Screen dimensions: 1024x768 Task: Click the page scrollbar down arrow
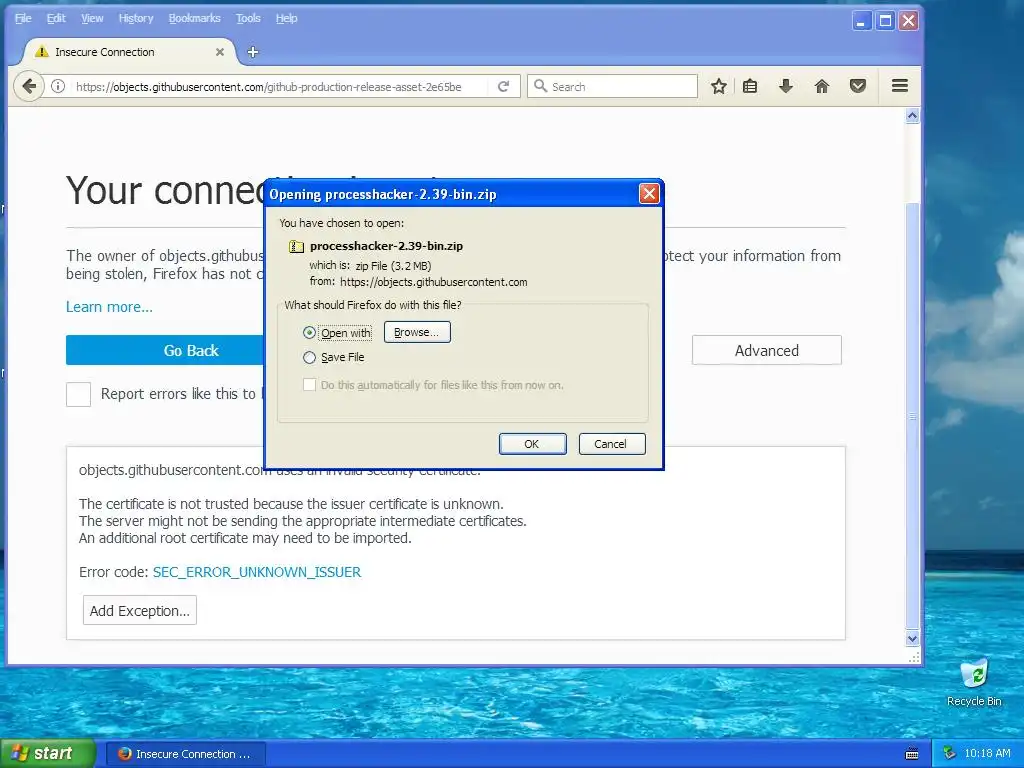click(x=912, y=639)
